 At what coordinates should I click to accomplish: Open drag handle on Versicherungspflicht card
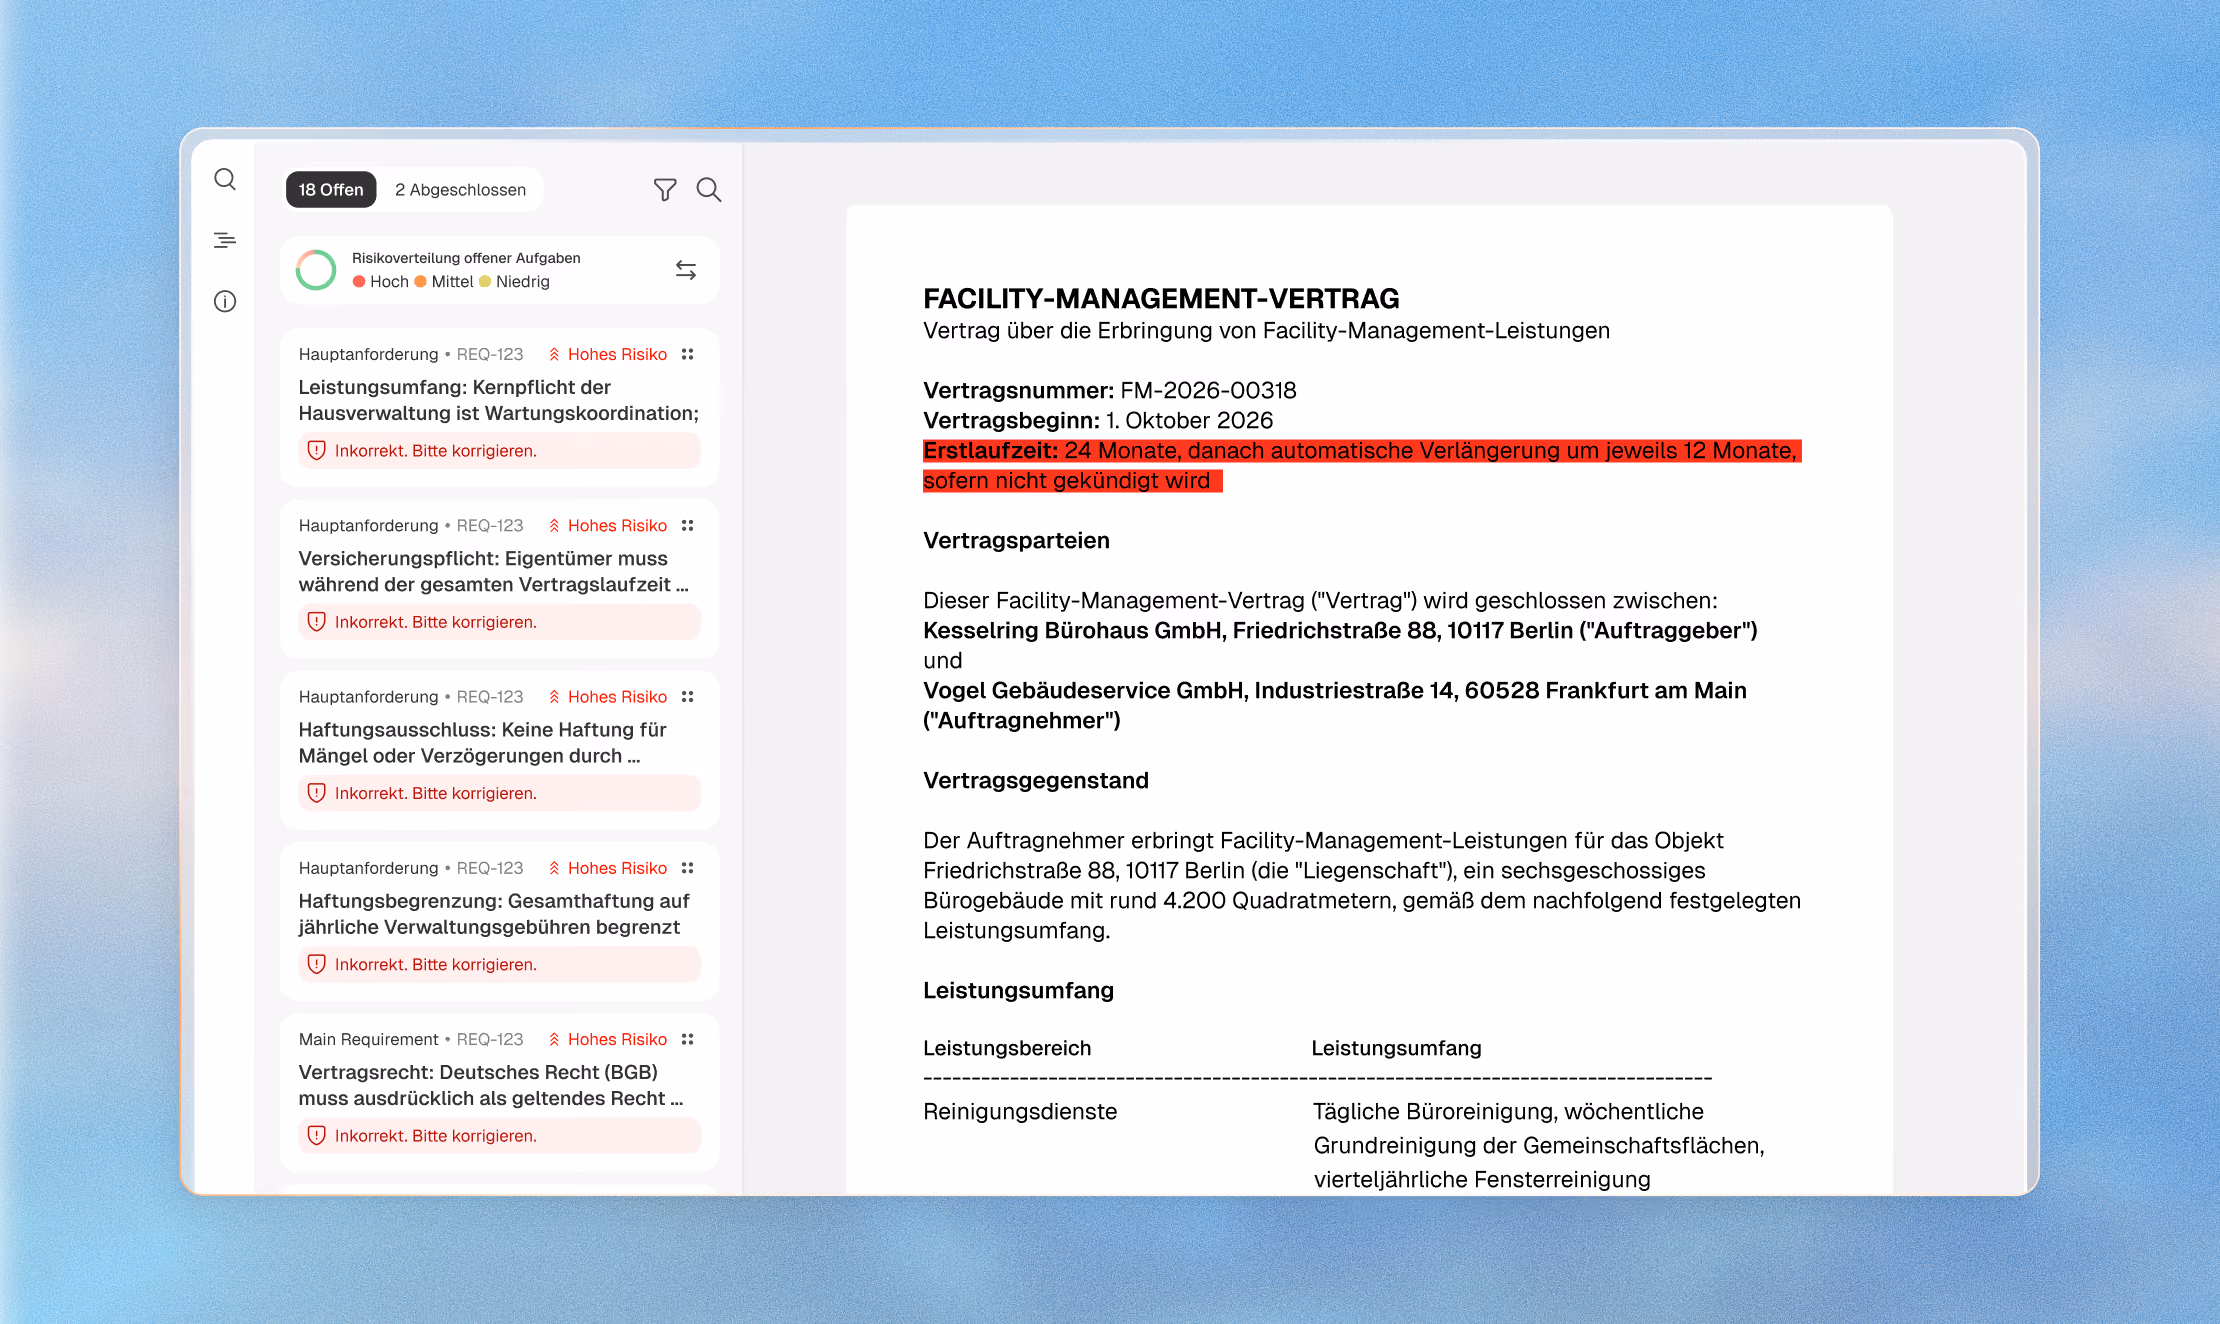pos(688,525)
